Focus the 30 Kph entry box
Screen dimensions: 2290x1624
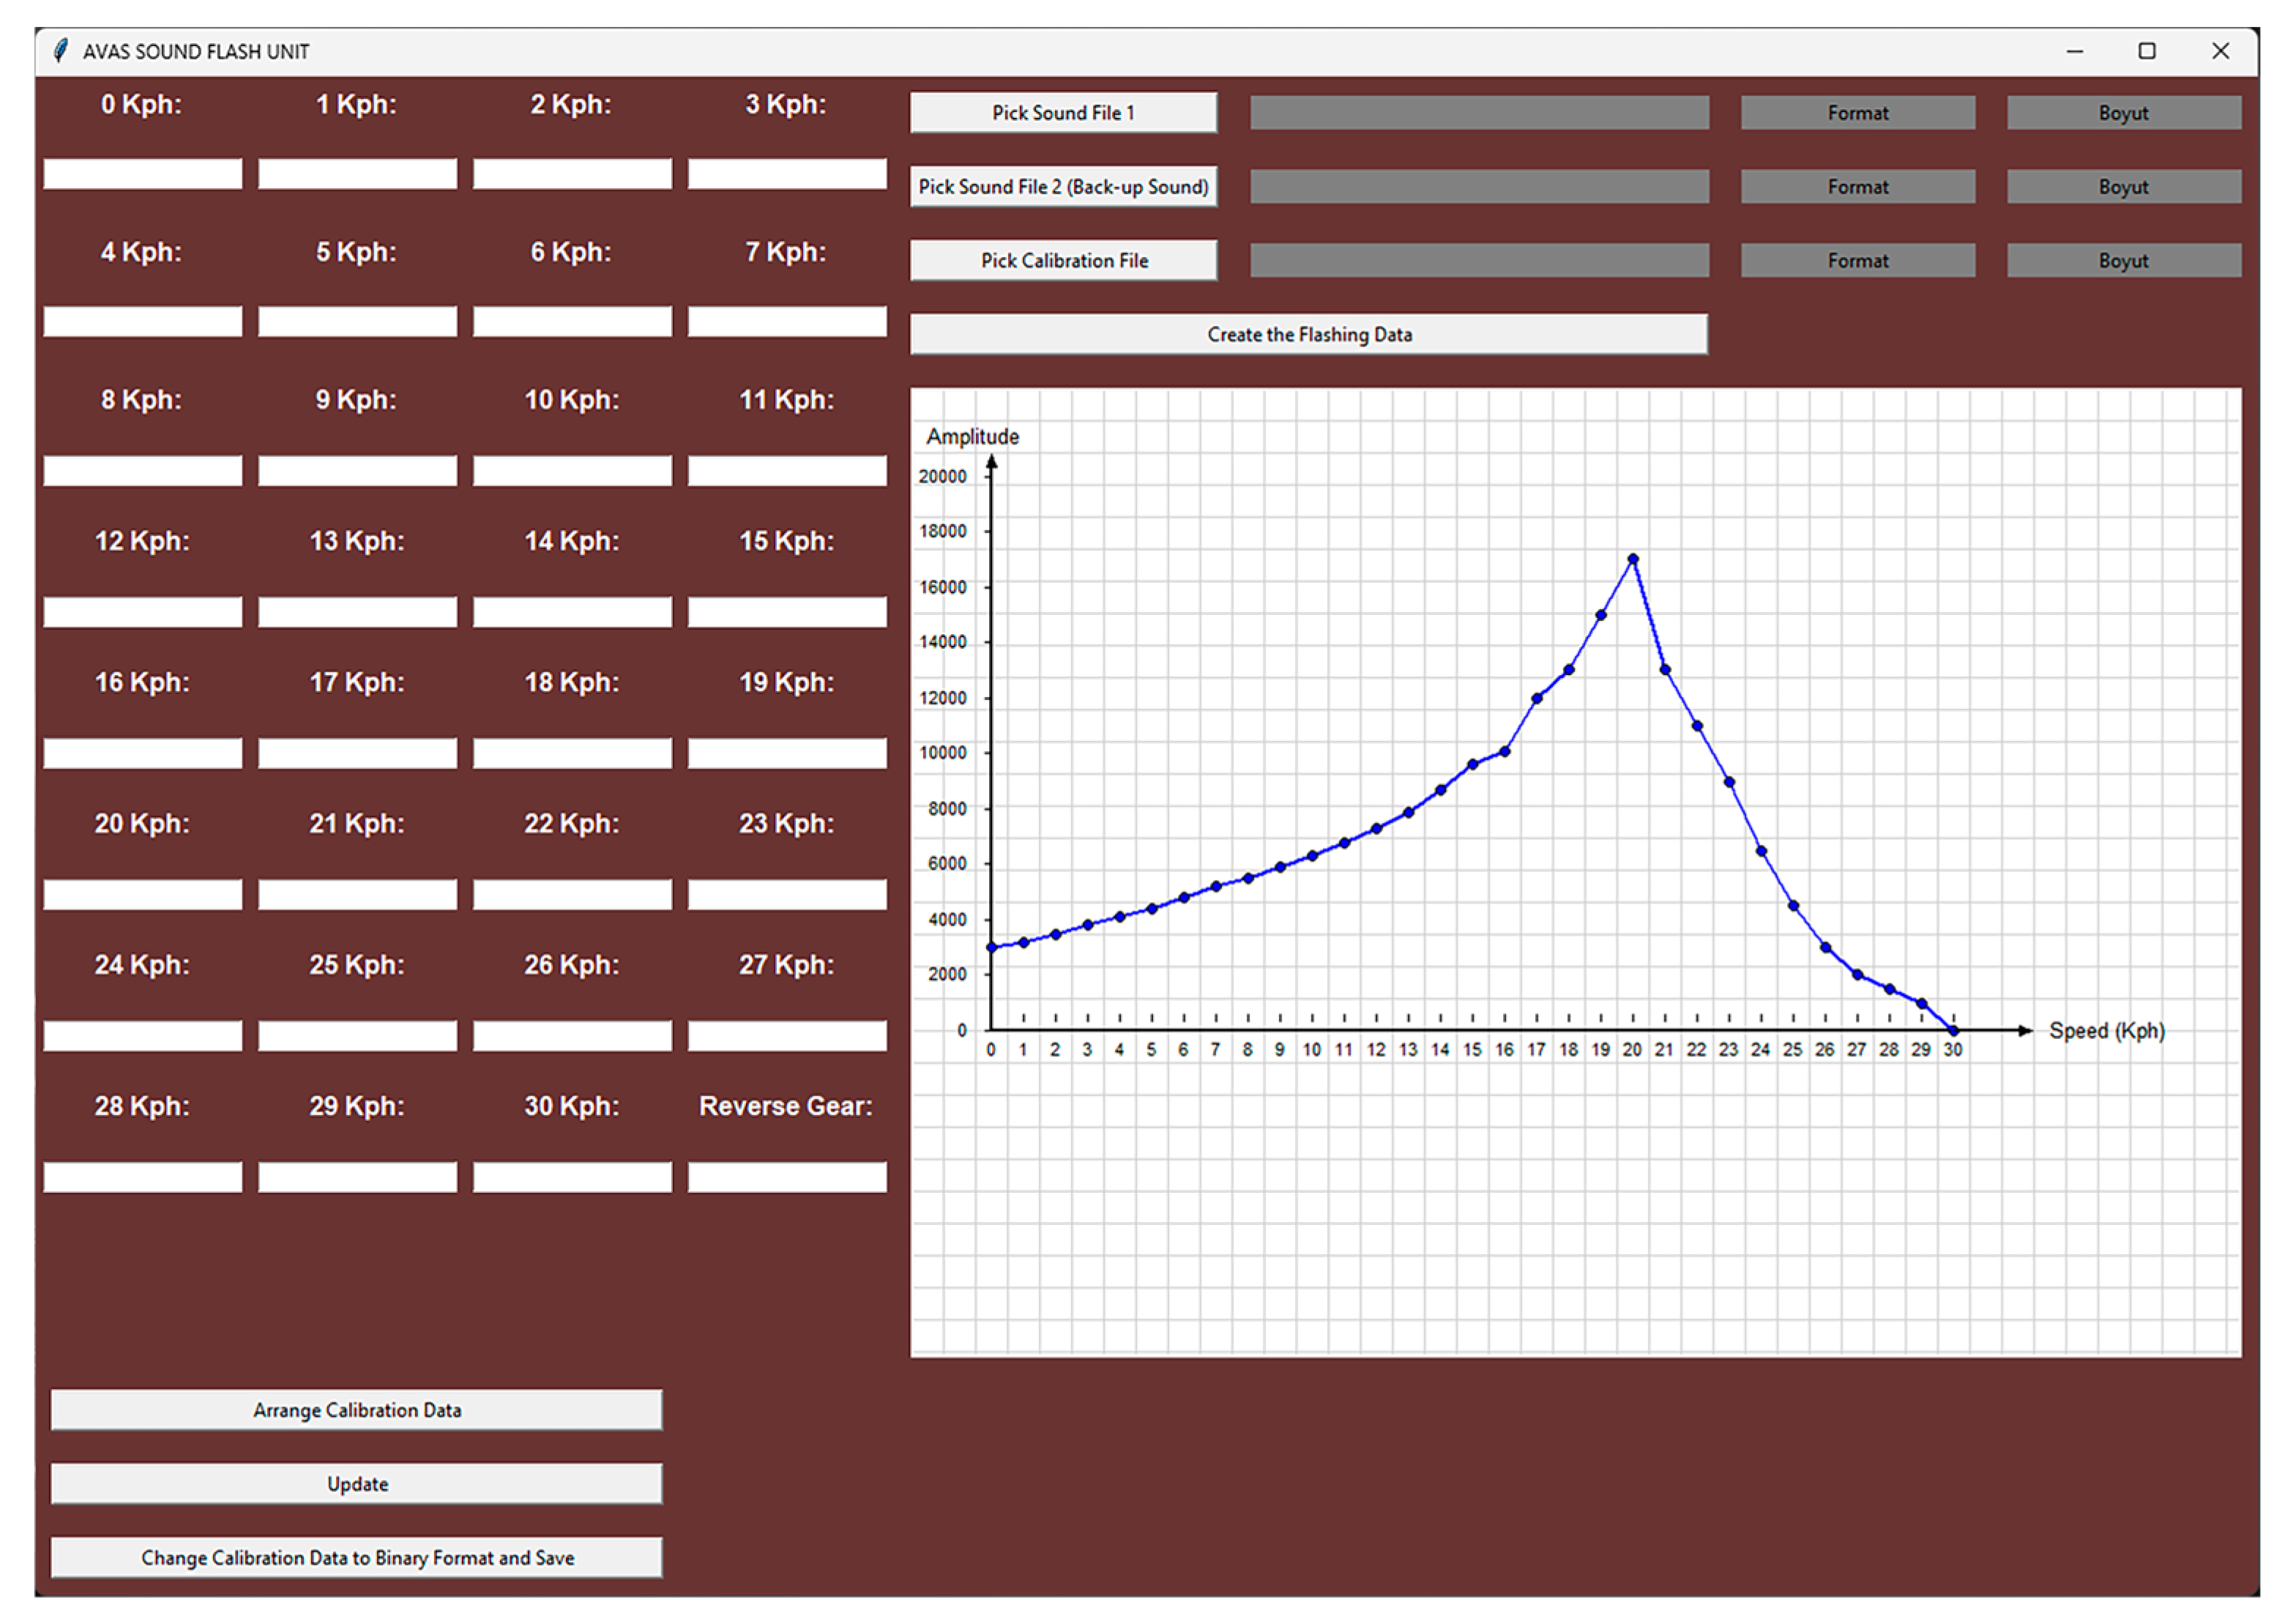pos(572,1178)
